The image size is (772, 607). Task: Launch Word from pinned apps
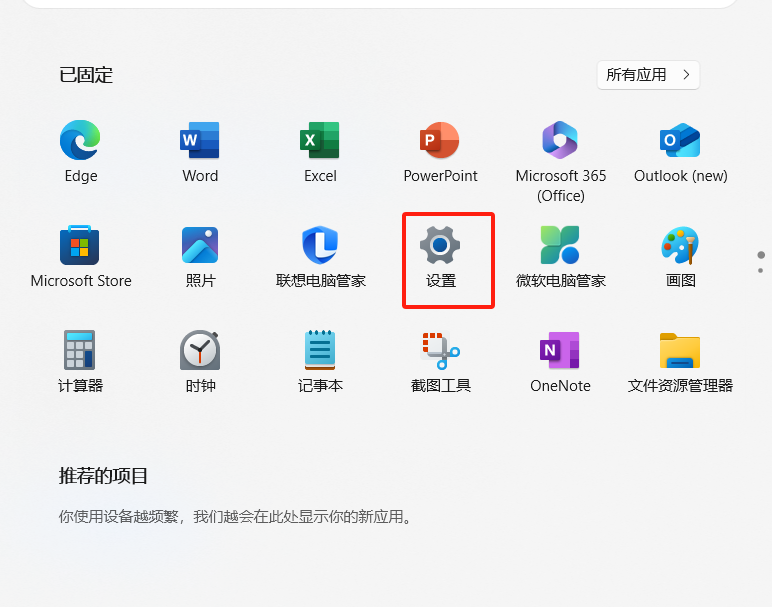[x=200, y=152]
